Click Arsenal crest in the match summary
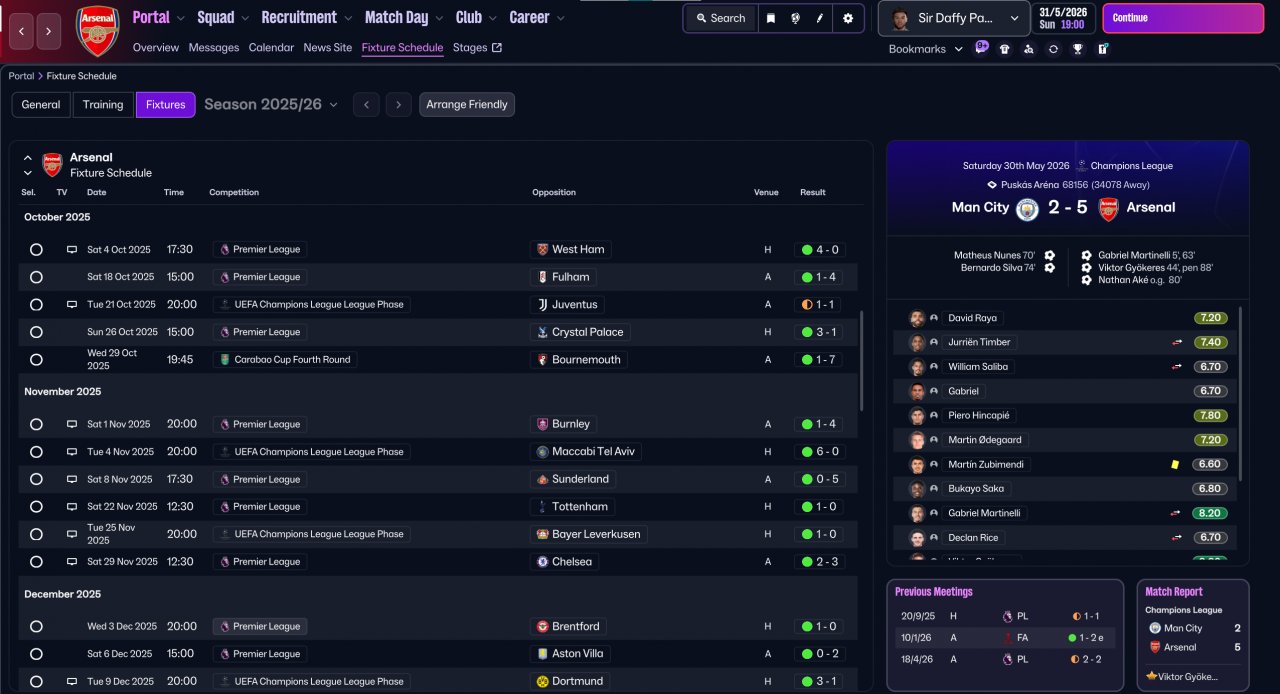Image resolution: width=1280 pixels, height=694 pixels. click(x=1108, y=209)
